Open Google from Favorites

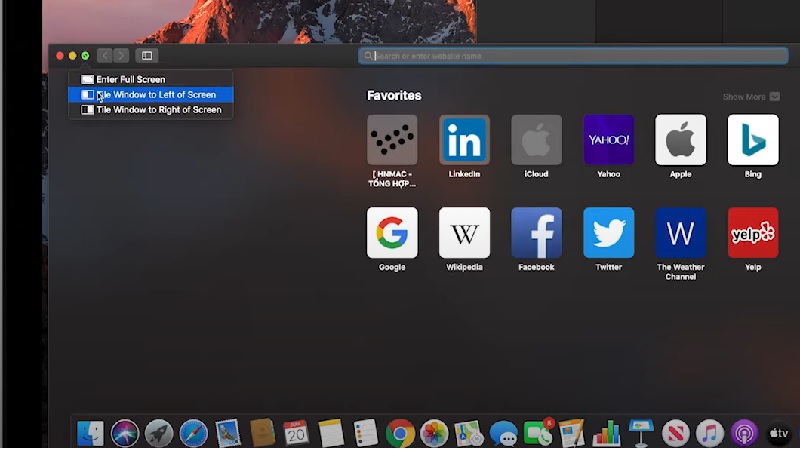pos(392,233)
